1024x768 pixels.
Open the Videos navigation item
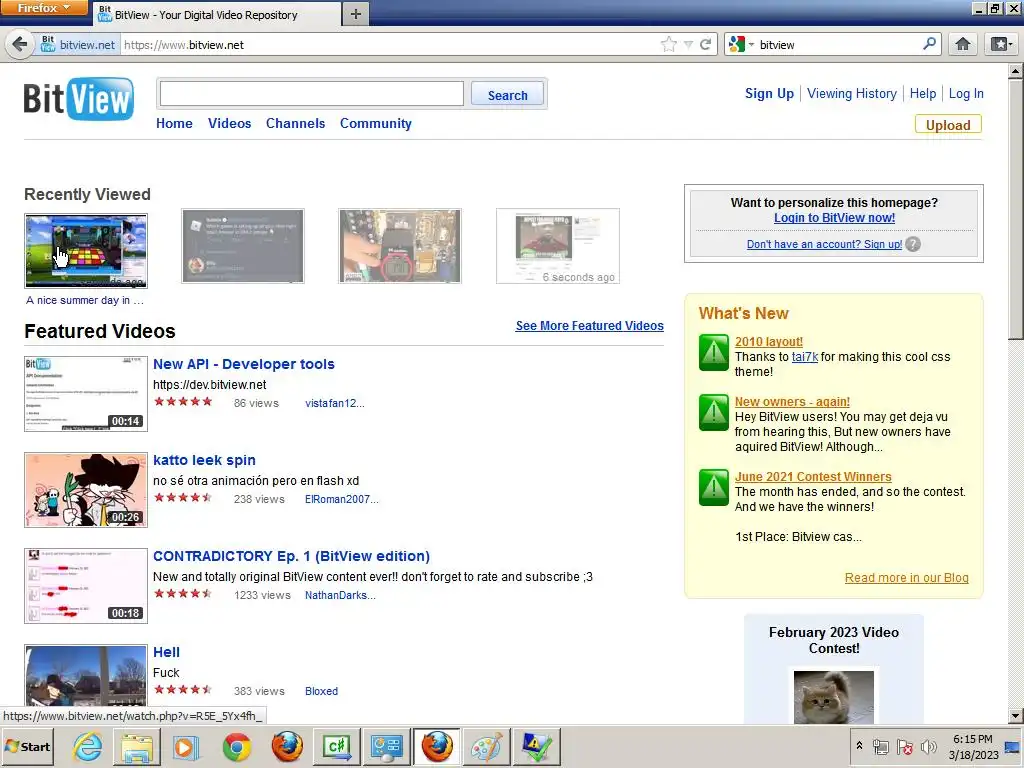coord(229,123)
